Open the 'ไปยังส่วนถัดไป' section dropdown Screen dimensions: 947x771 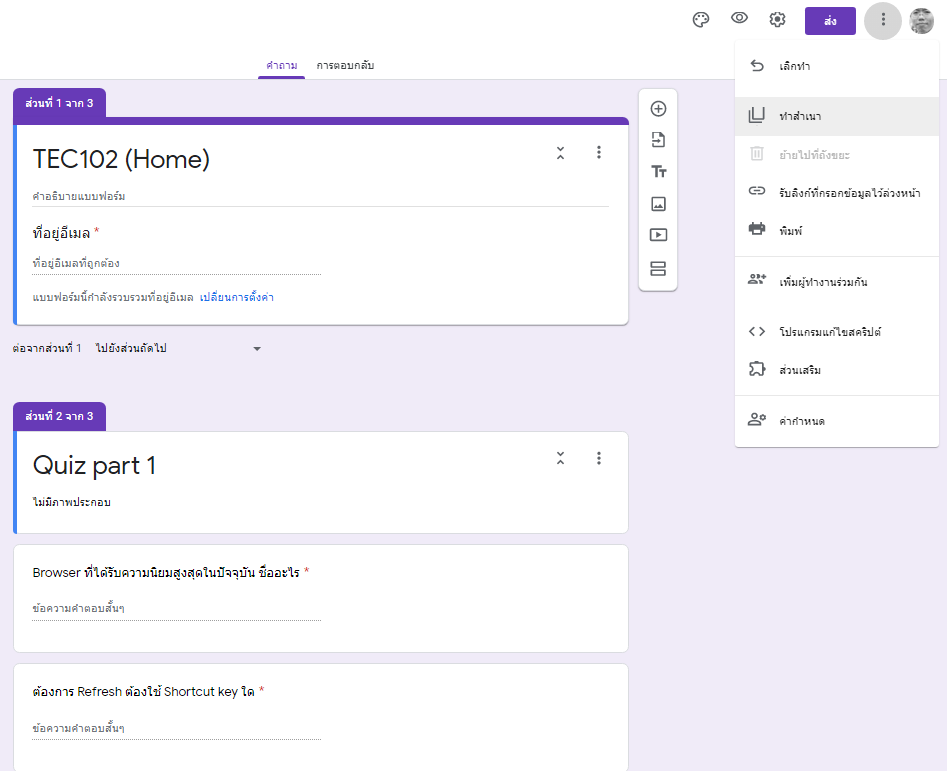pos(178,349)
